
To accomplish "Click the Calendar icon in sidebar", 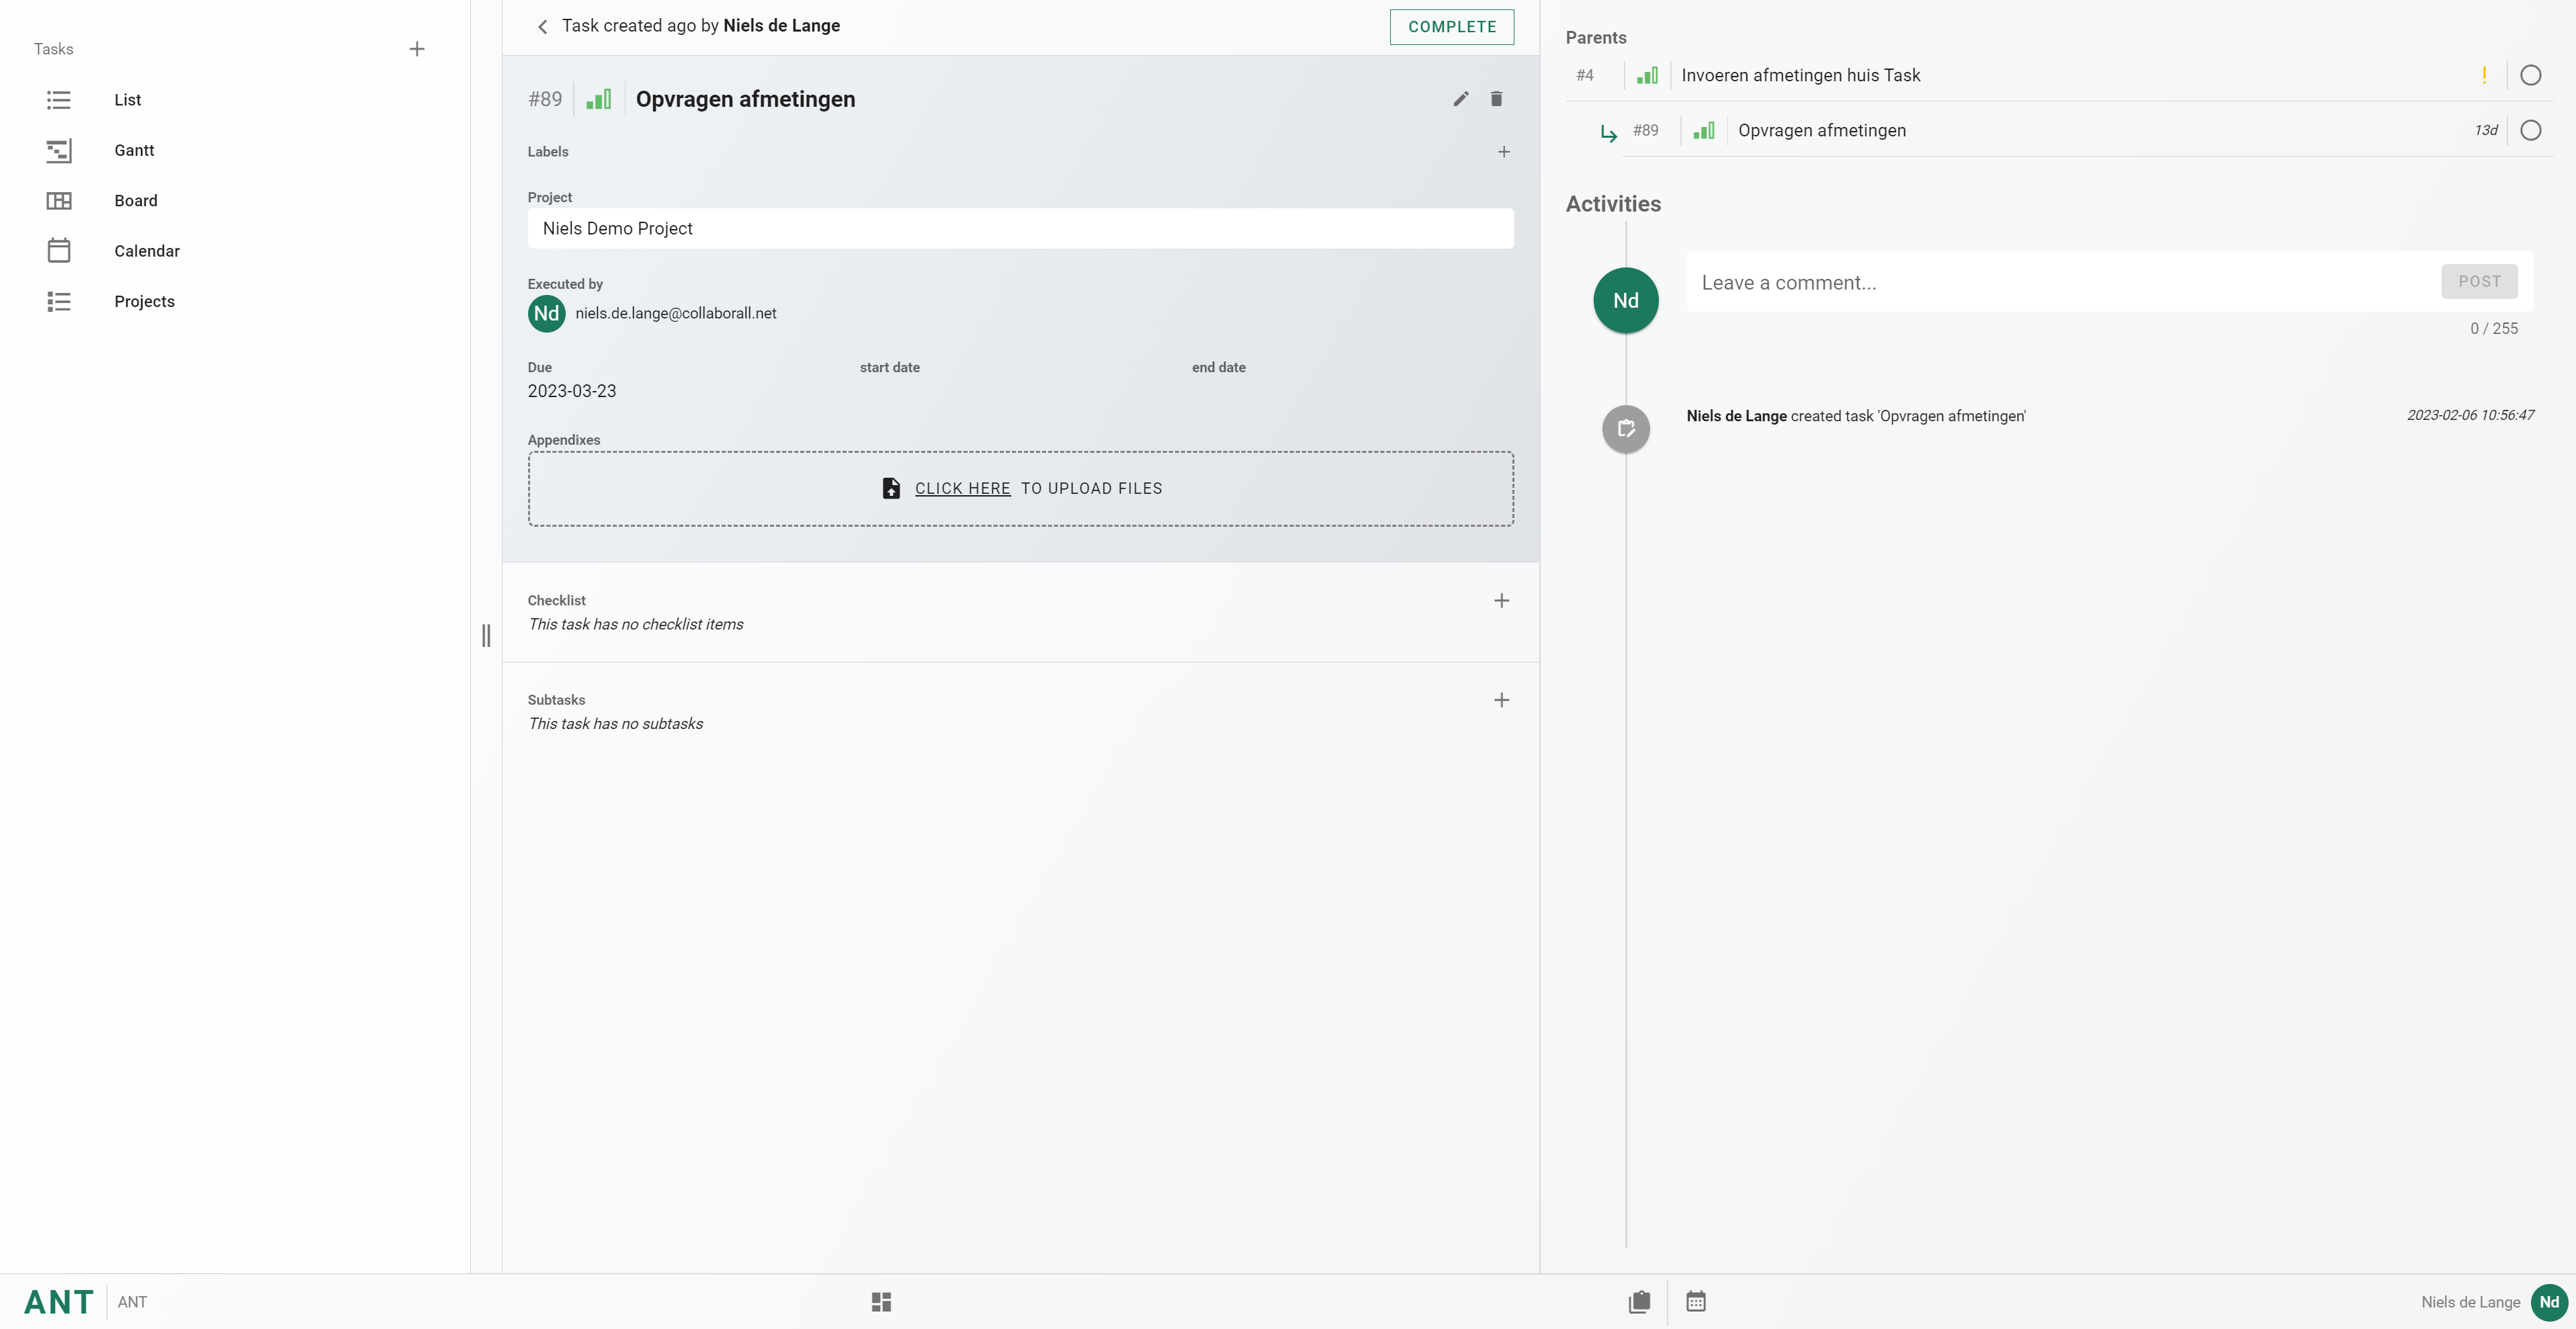I will click(x=59, y=250).
